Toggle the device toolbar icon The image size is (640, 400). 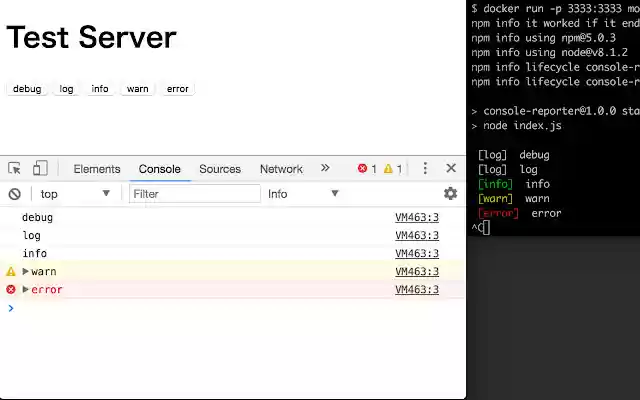tap(40, 168)
